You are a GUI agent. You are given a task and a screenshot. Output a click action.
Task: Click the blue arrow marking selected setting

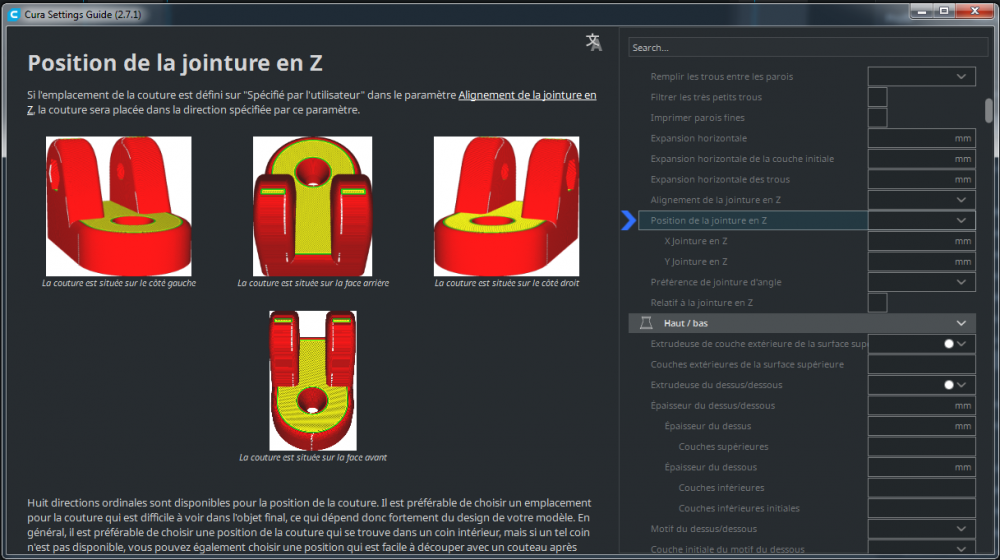click(629, 220)
